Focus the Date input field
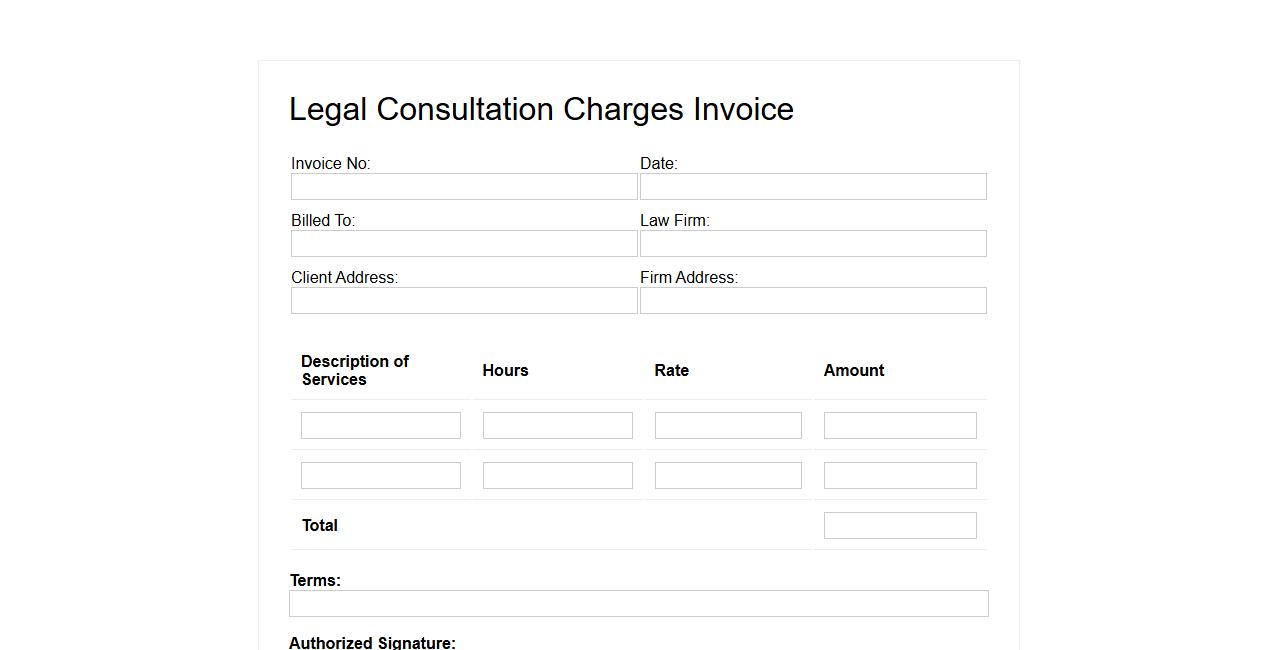1278x650 pixels. coord(813,186)
